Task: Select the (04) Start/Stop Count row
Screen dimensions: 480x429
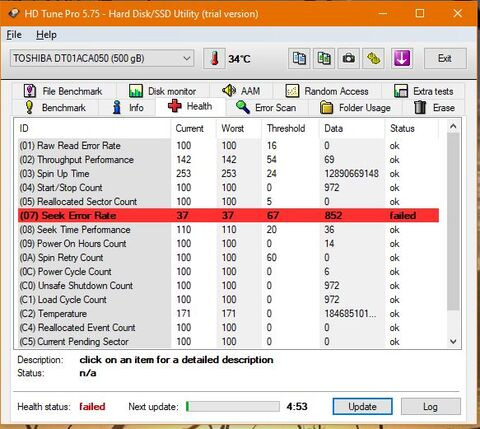Action: (228, 188)
